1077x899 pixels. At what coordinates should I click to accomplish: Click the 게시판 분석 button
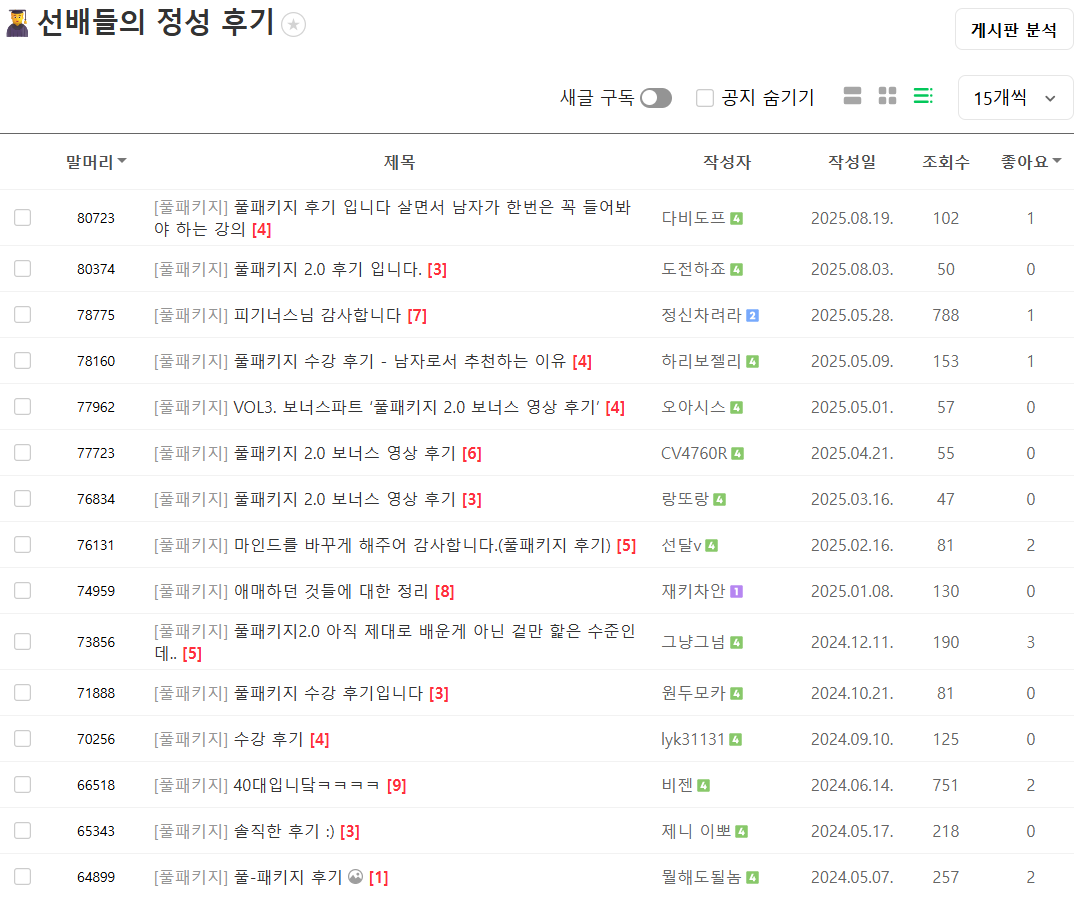[1013, 30]
